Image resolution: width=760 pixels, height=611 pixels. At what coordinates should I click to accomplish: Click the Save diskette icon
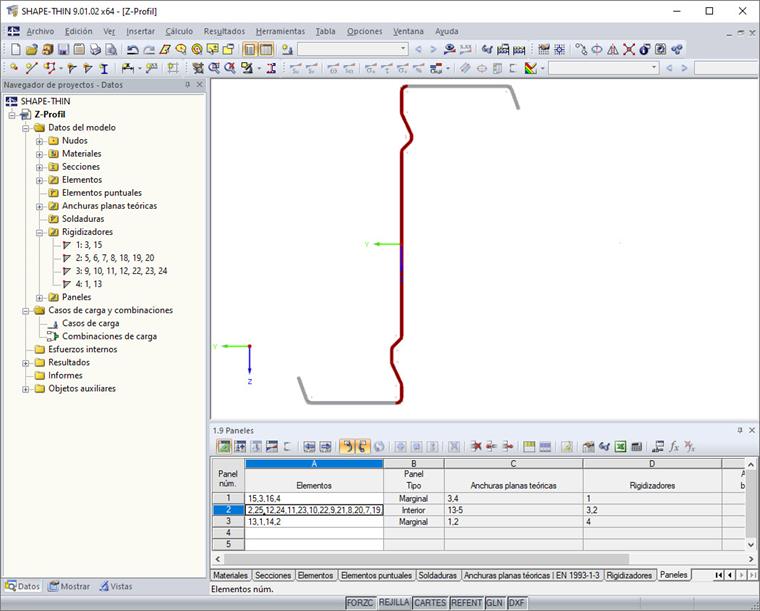(x=63, y=49)
